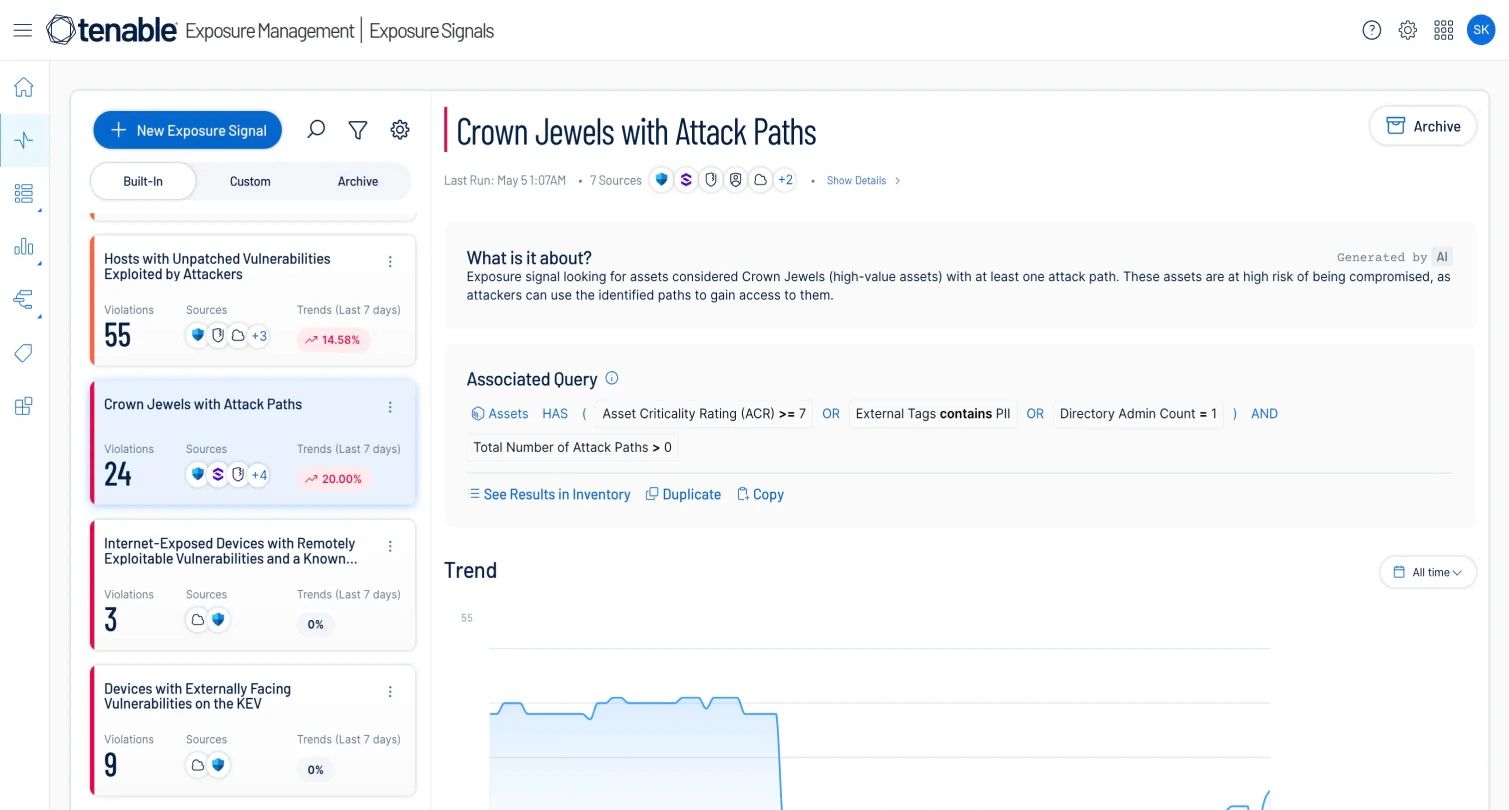1509x810 pixels.
Task: Click the +2 additional sources badge in header
Action: click(785, 180)
